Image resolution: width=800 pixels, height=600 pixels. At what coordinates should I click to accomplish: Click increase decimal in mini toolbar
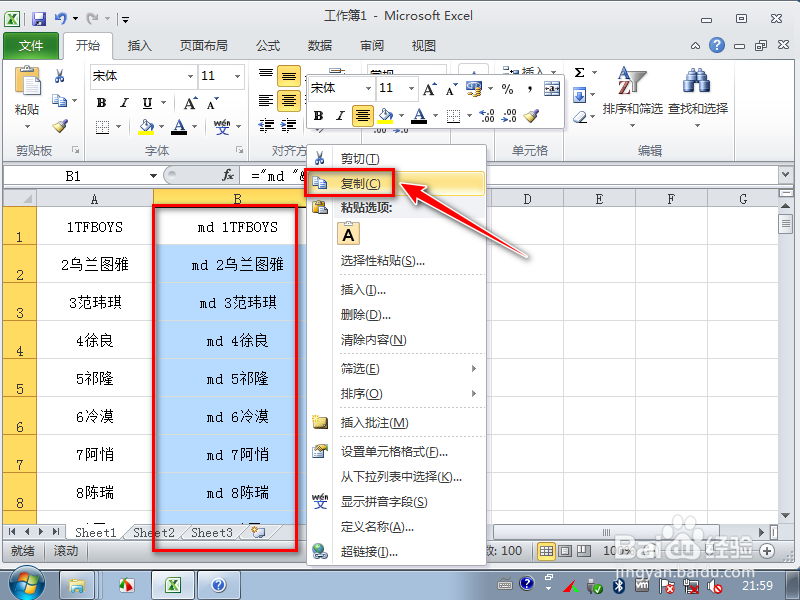click(x=487, y=116)
